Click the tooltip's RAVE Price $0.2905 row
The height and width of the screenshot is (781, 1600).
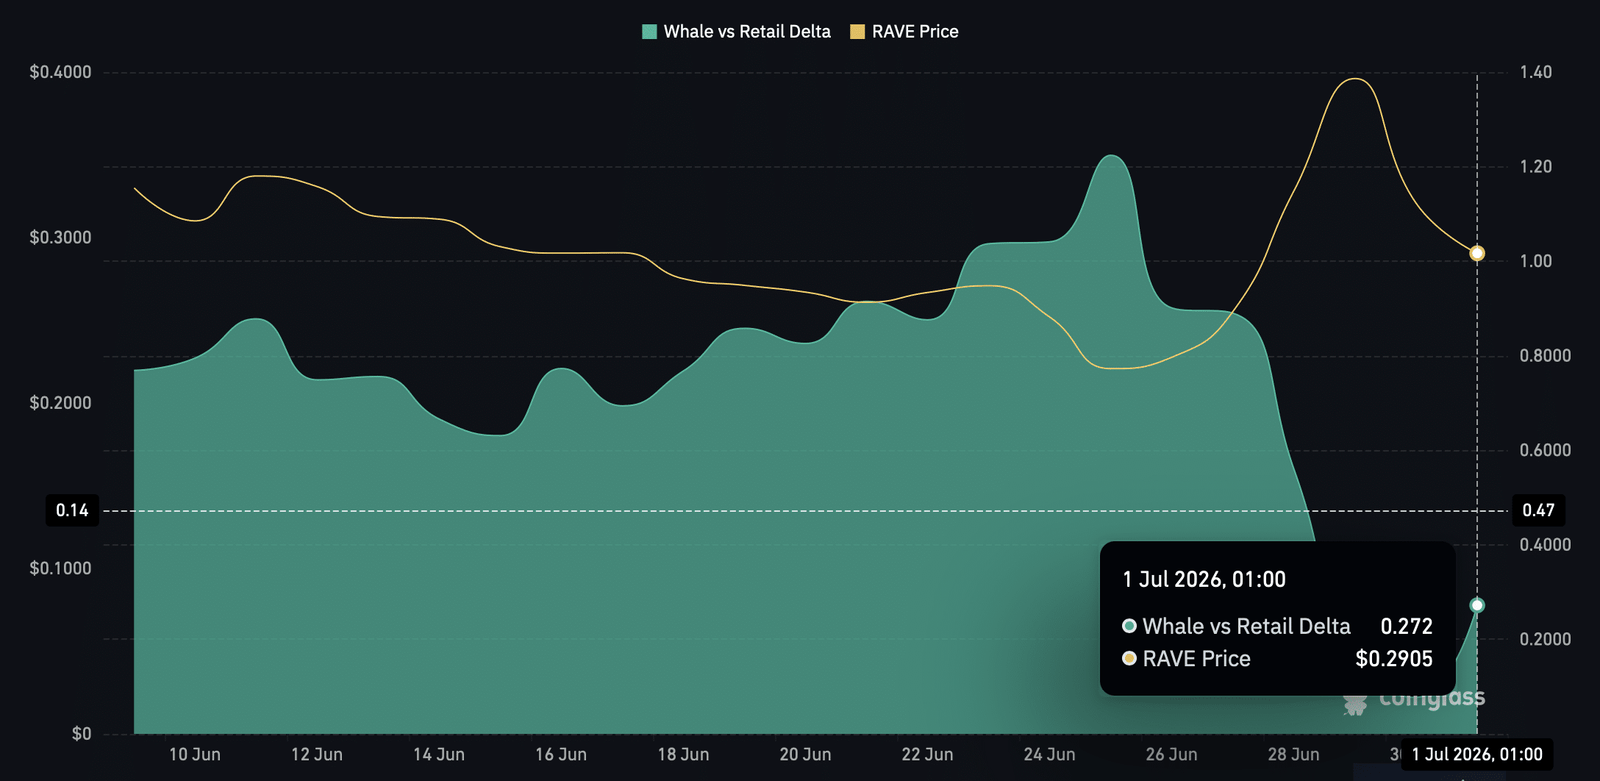1277,659
